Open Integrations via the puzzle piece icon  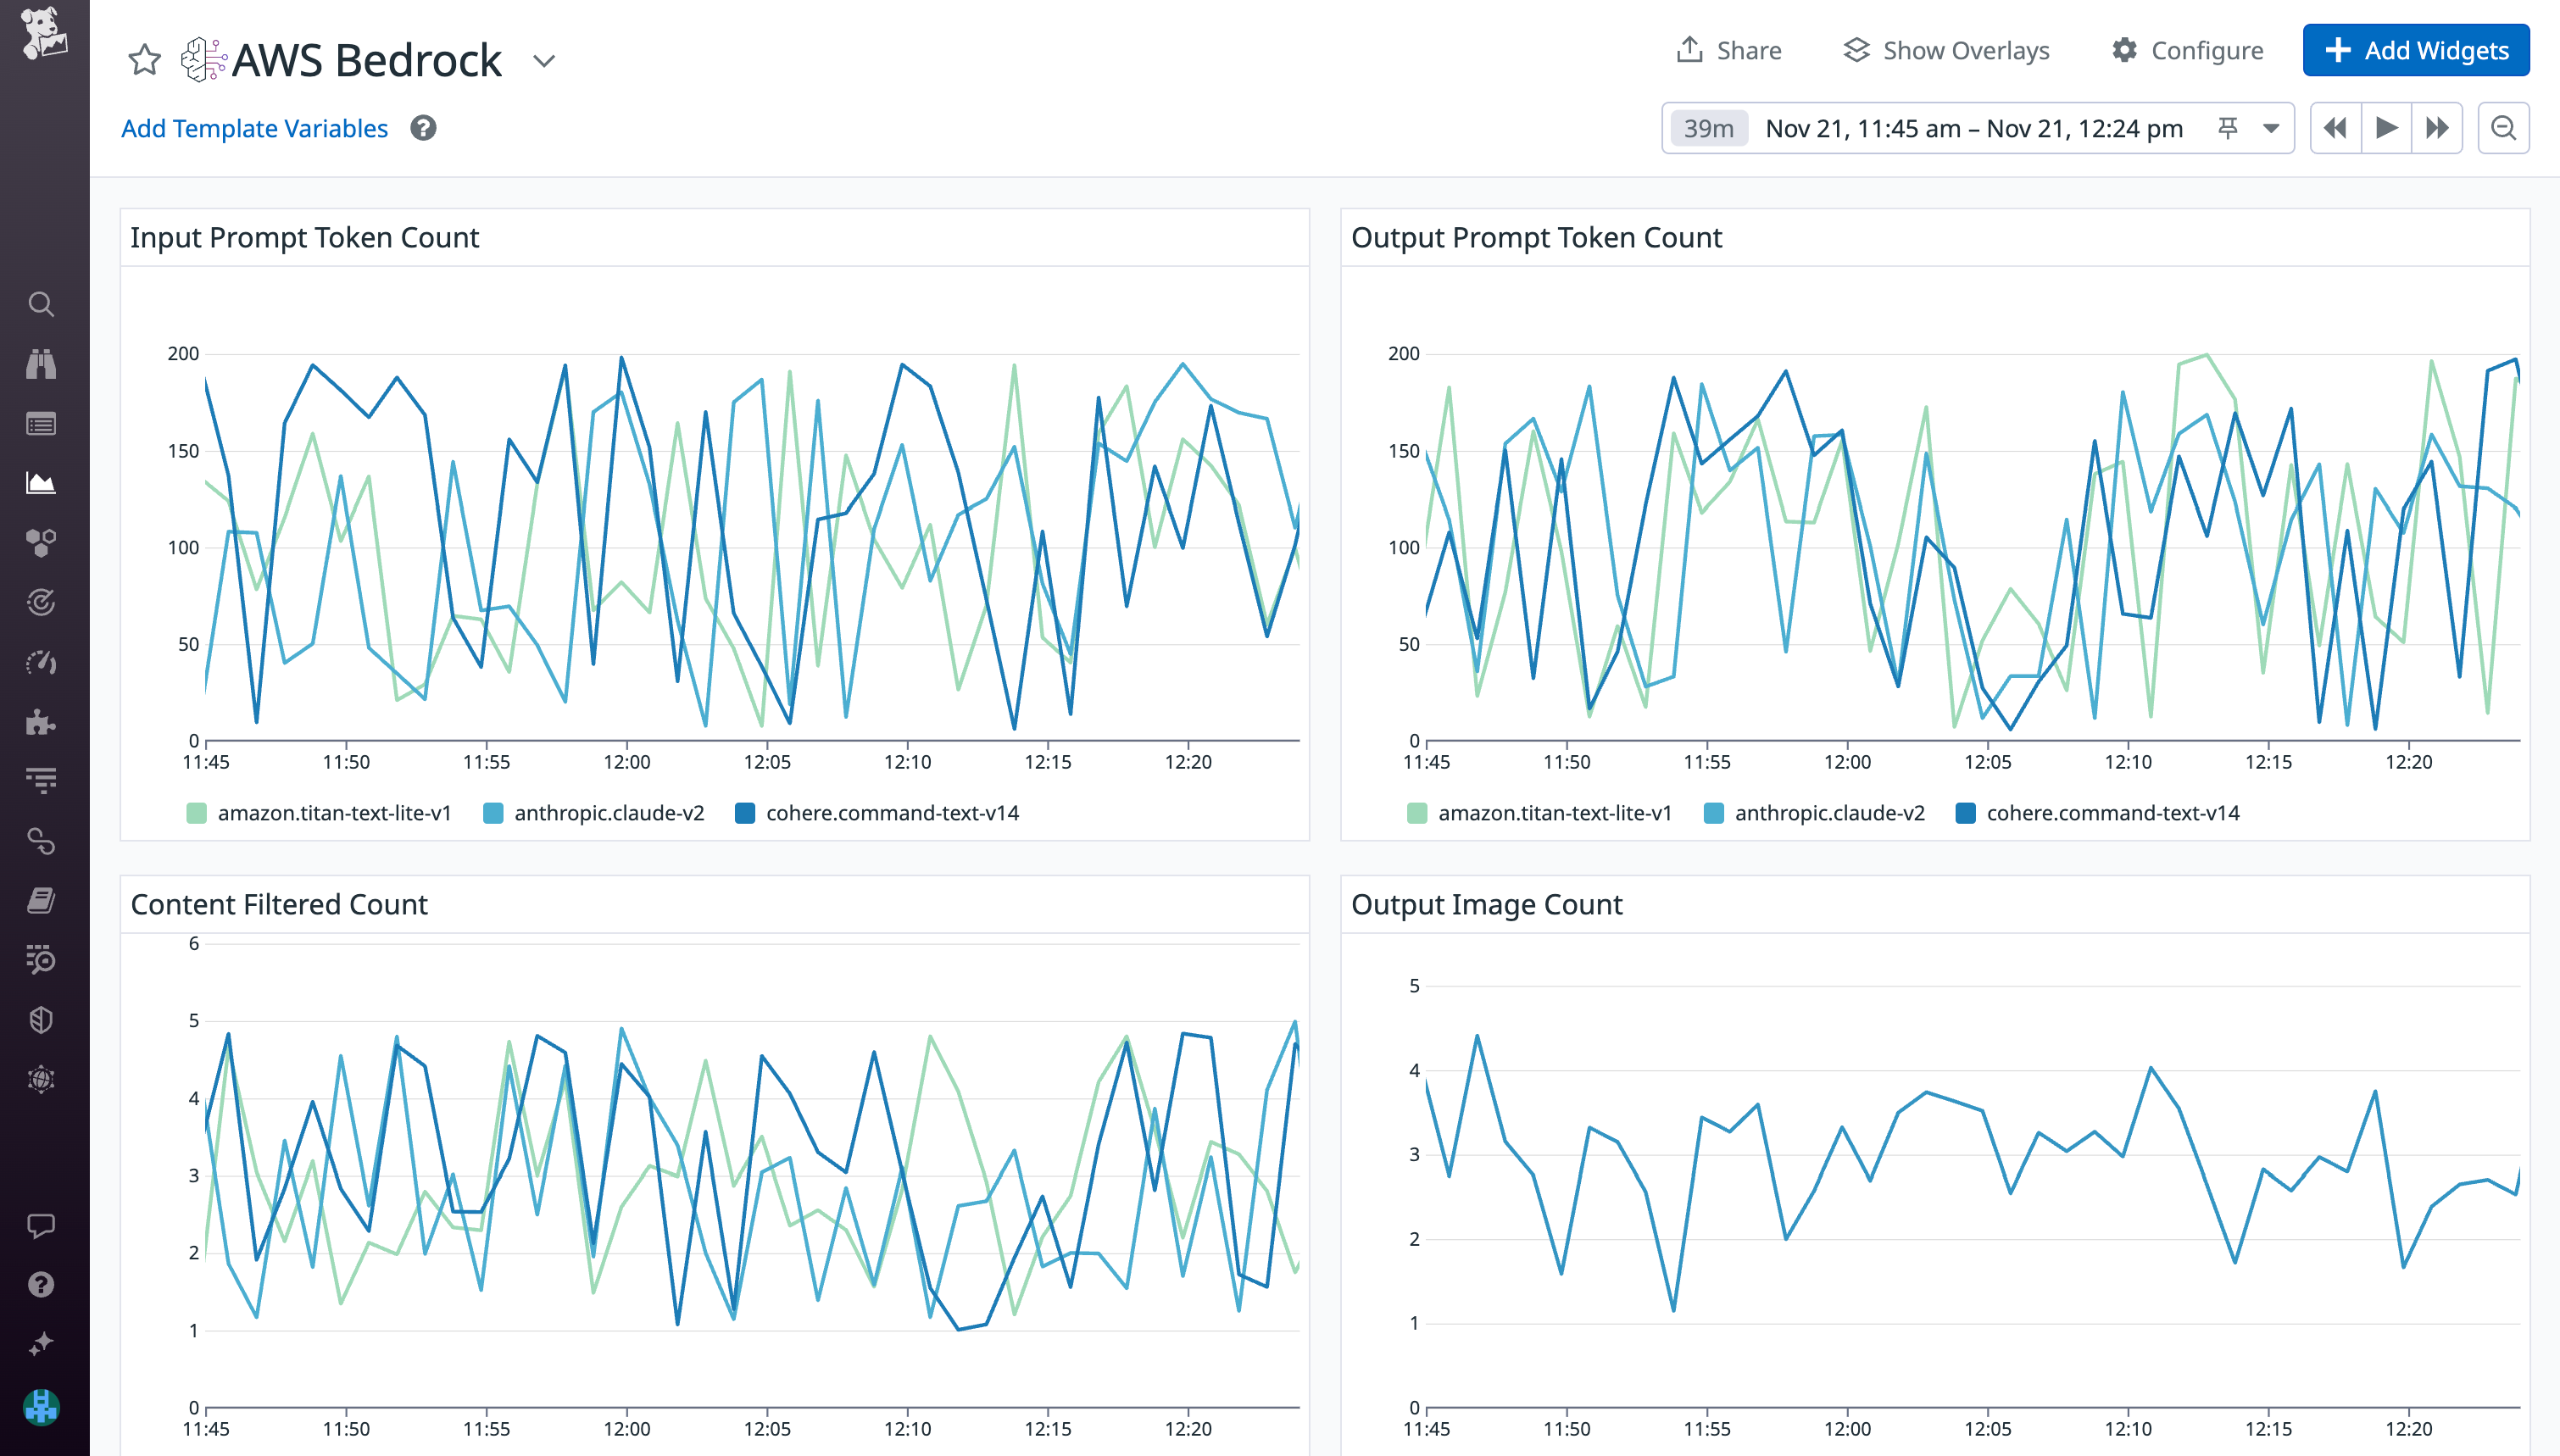41,722
